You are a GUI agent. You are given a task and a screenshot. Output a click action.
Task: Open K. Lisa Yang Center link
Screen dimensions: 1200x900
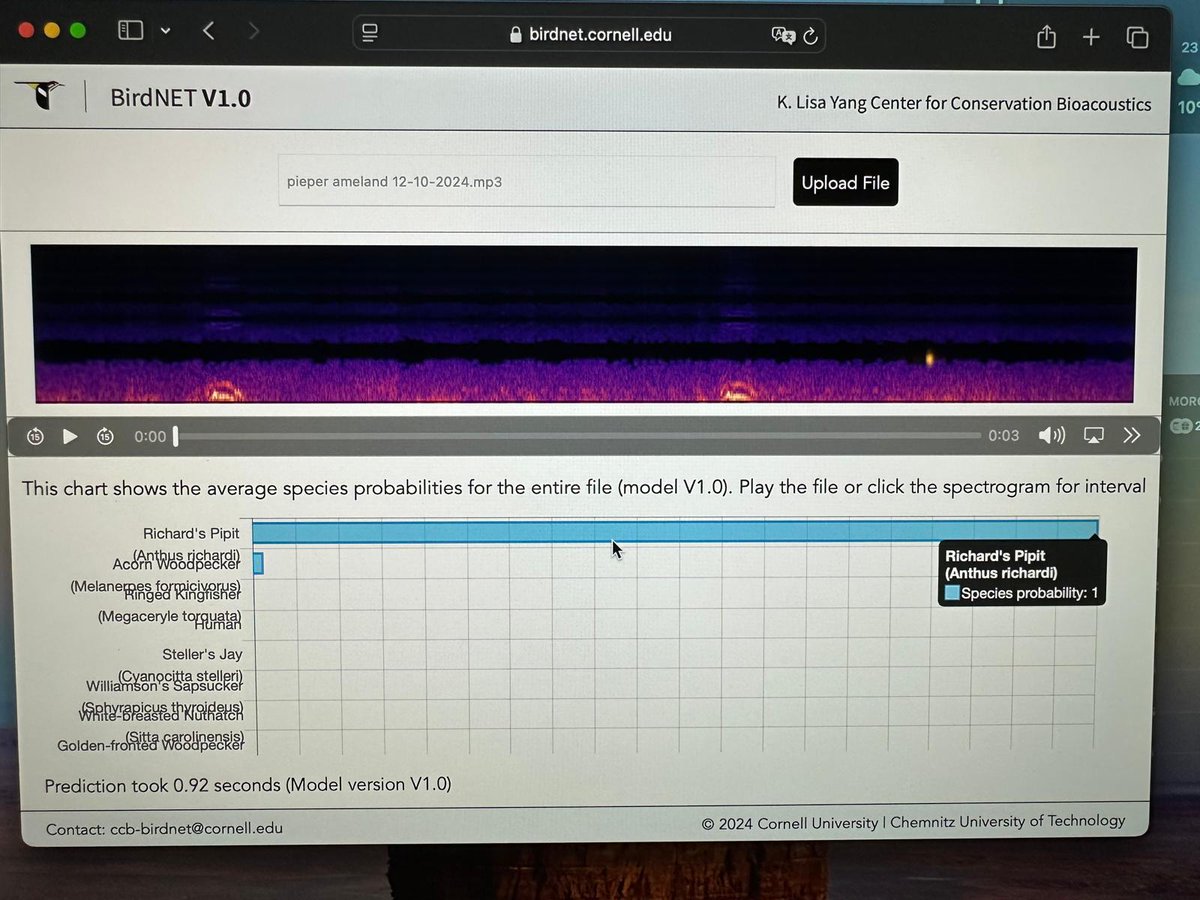click(x=964, y=104)
